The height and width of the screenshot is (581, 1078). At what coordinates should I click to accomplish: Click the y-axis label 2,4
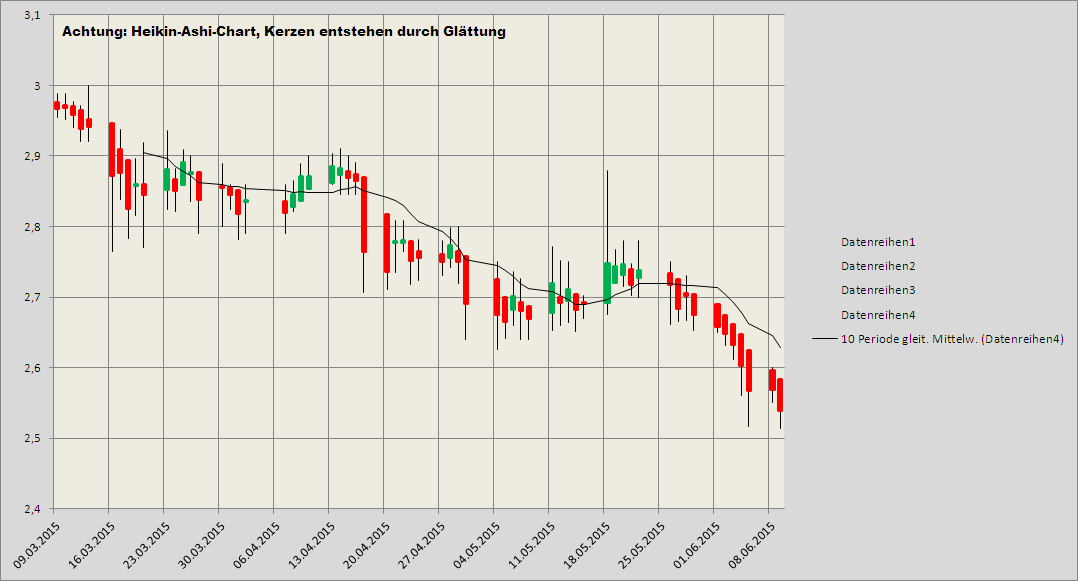[x=32, y=509]
